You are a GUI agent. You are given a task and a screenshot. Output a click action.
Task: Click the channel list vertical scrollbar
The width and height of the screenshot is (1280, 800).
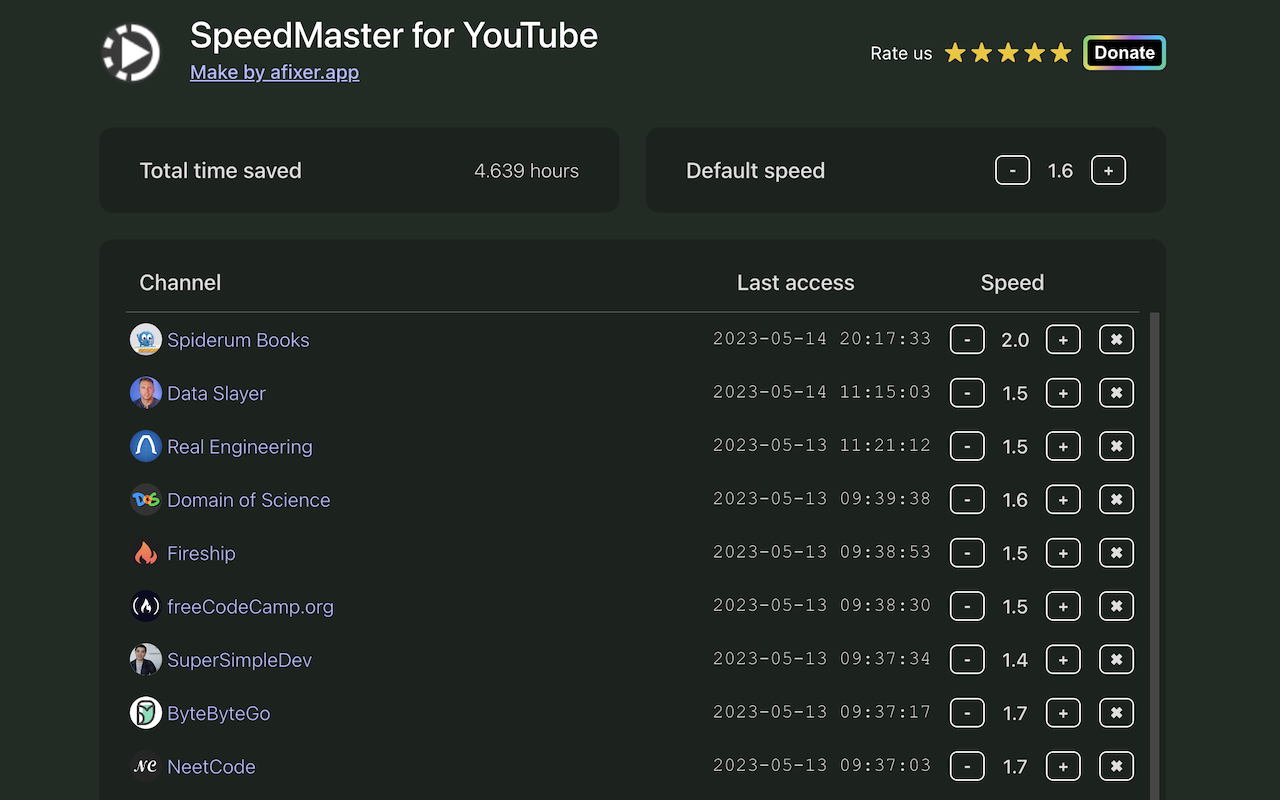pyautogui.click(x=1155, y=556)
